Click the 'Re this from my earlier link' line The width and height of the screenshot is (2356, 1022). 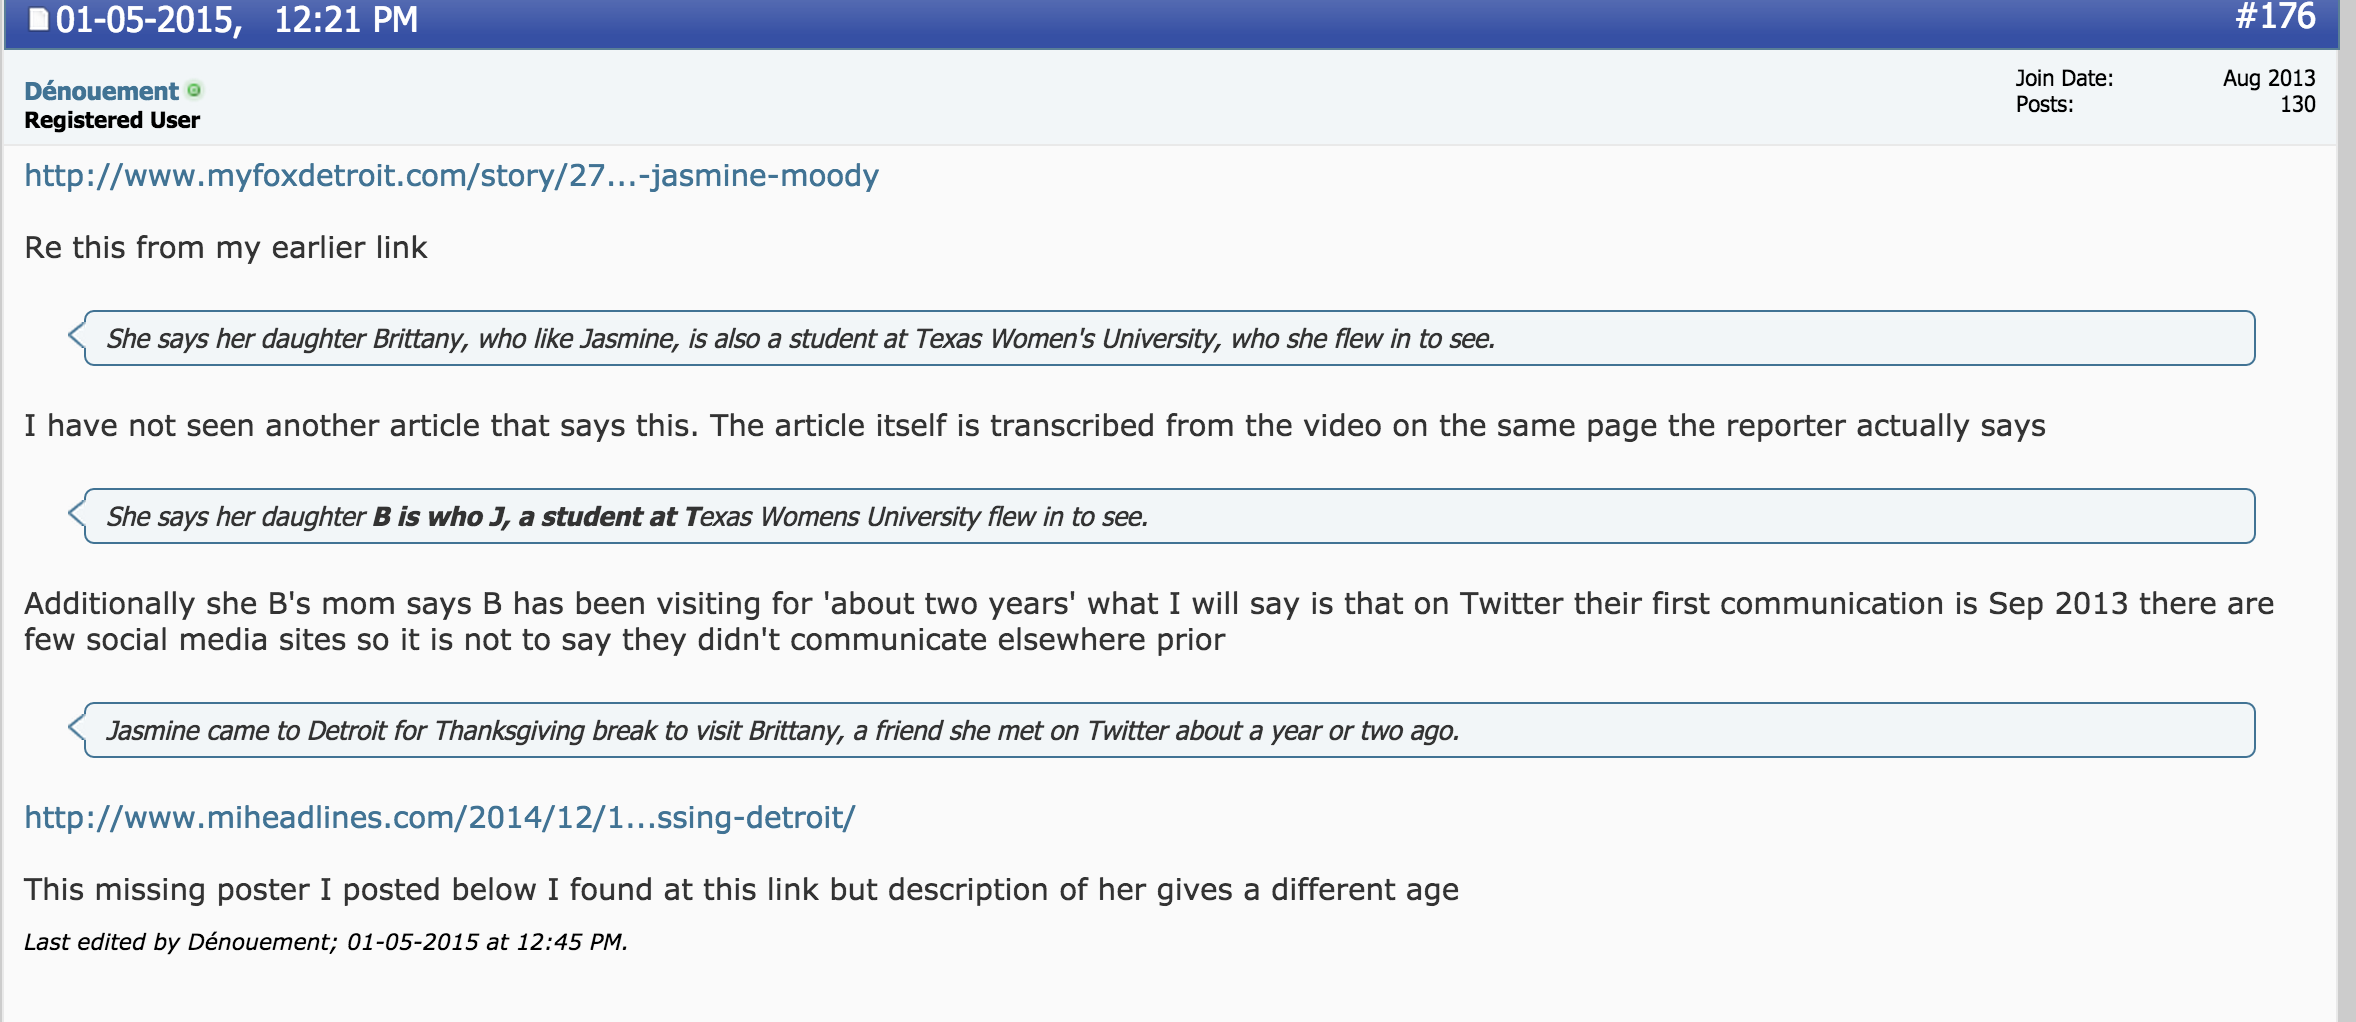(226, 248)
